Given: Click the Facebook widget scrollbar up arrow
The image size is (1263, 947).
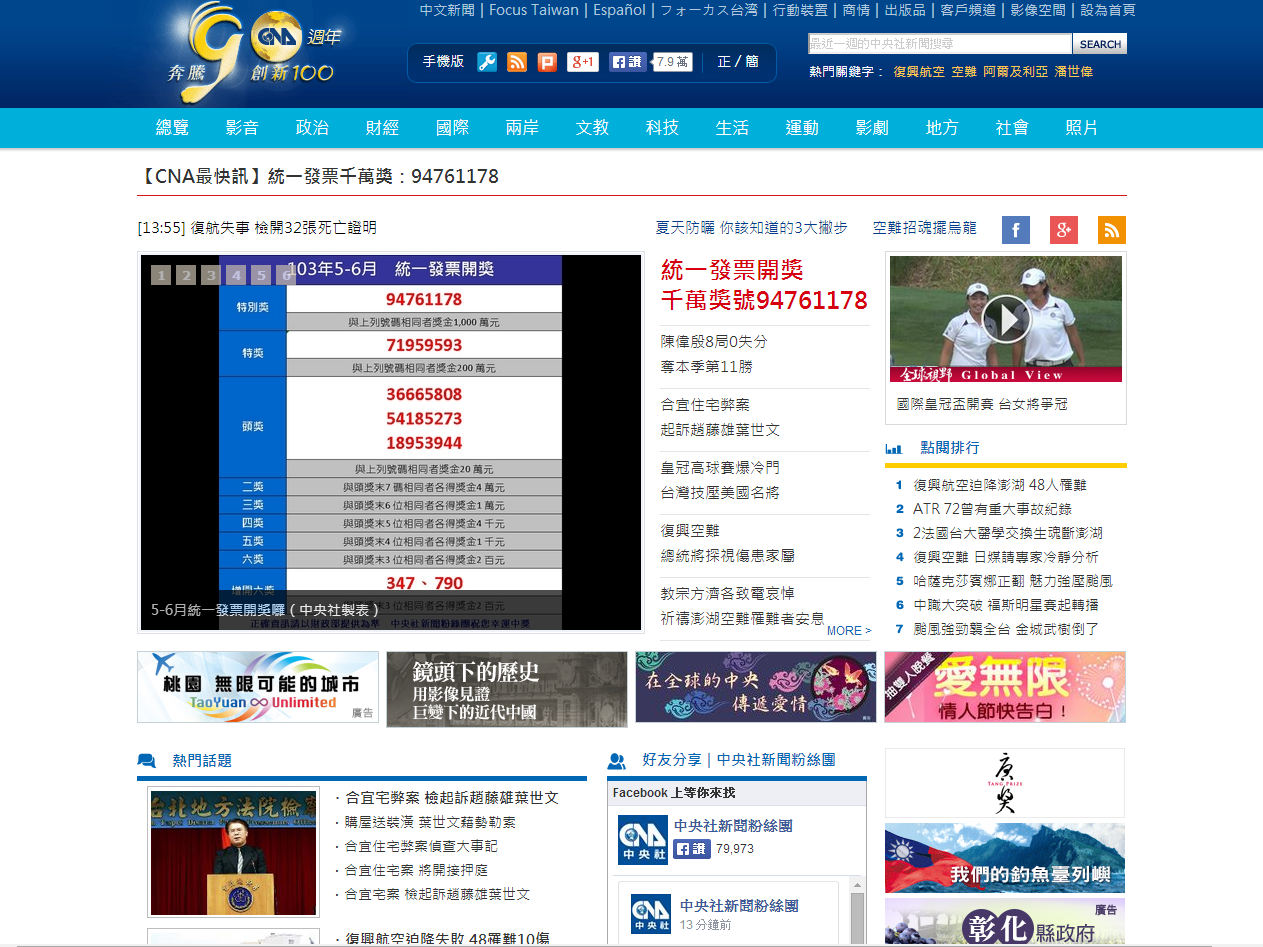Looking at the screenshot, I should (x=857, y=886).
